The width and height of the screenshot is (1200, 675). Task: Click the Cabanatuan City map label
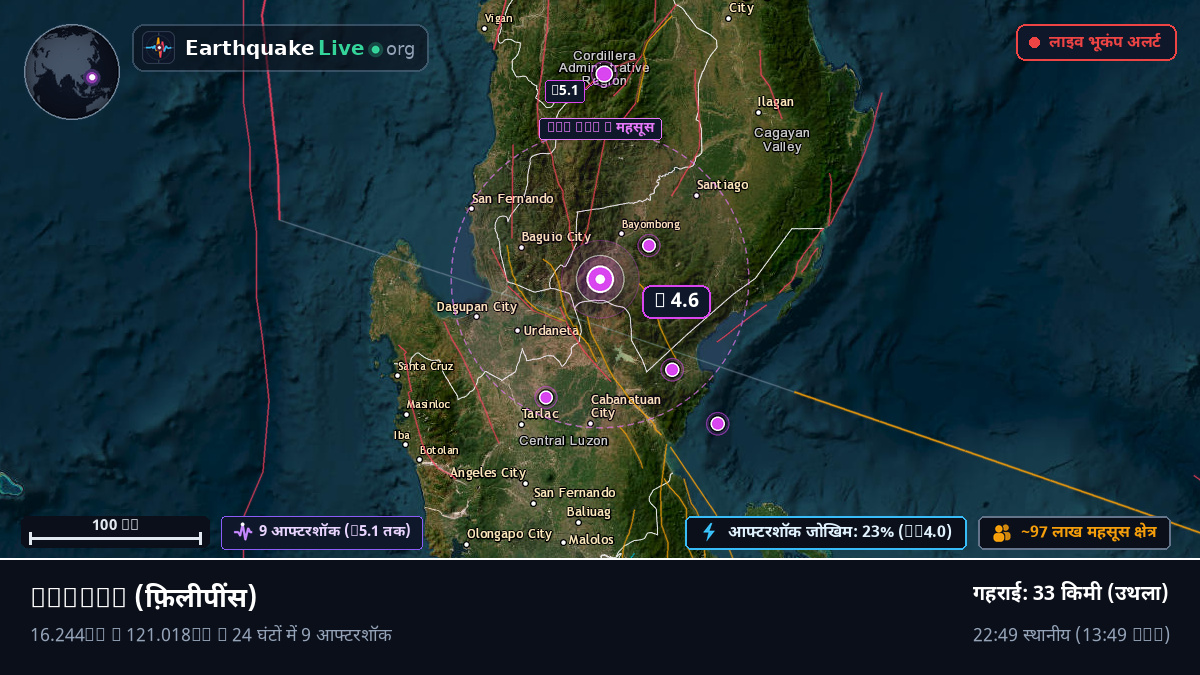coord(625,406)
